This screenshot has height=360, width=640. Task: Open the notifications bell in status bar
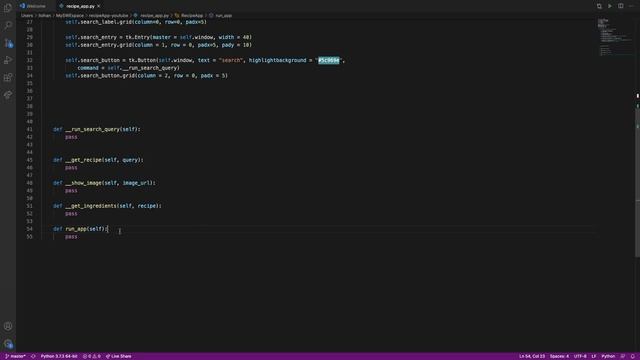tap(633, 356)
